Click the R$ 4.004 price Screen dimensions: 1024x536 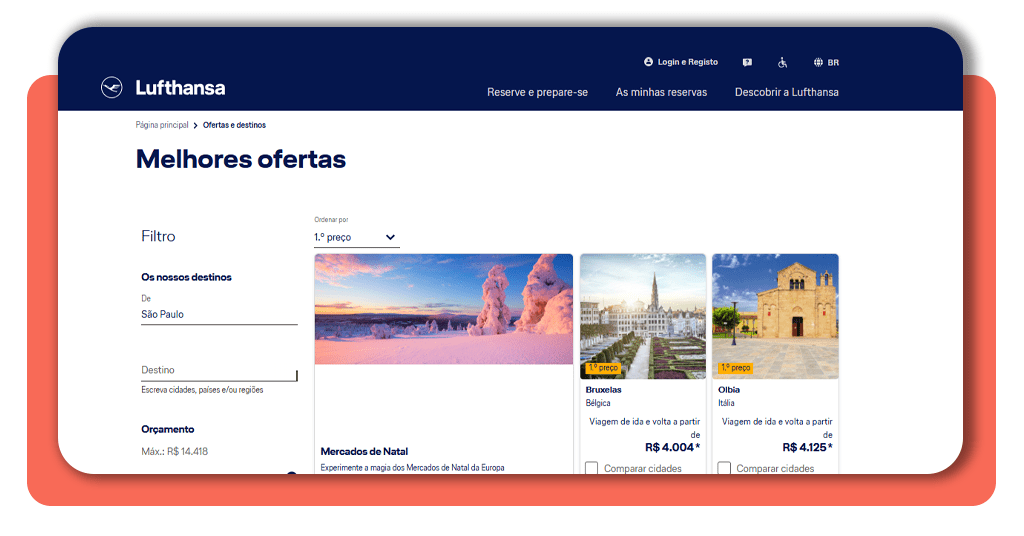tap(673, 447)
